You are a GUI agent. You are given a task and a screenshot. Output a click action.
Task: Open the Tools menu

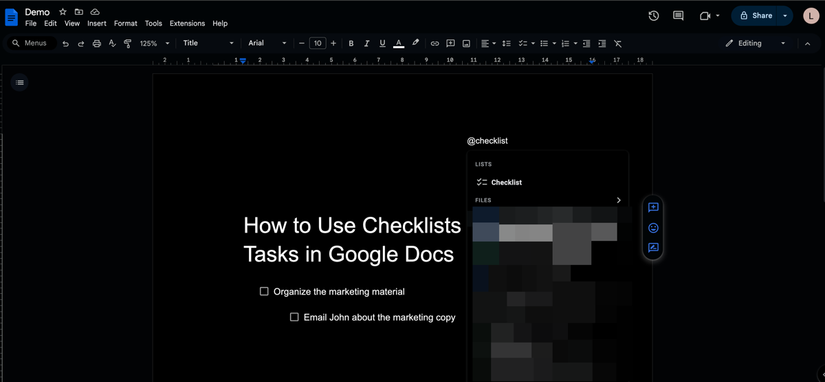click(154, 24)
